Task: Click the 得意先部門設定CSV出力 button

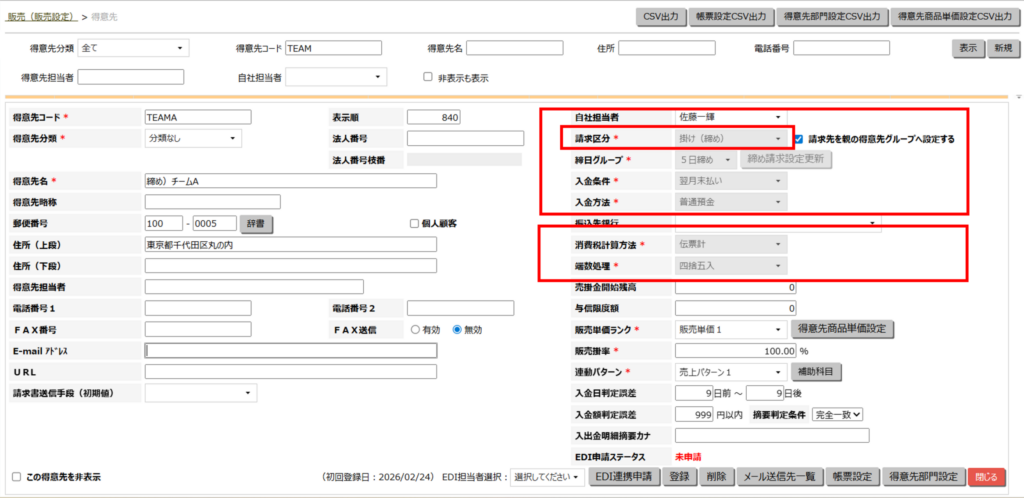Action: (832, 16)
